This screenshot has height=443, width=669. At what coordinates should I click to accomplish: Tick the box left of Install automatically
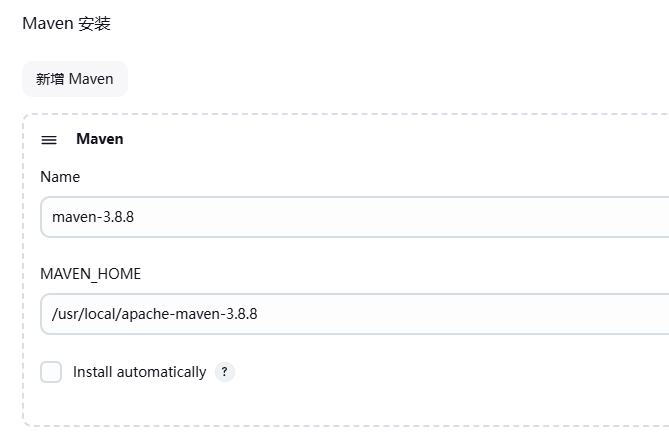pos(51,372)
